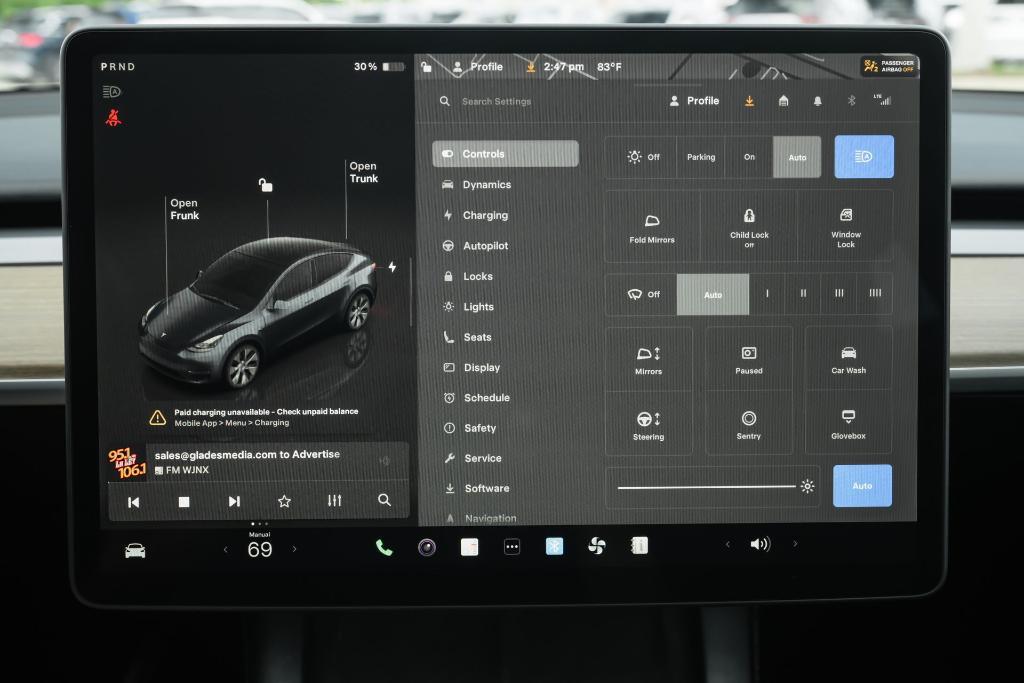This screenshot has height=683, width=1024.
Task: Enable the Child Lock toggle
Action: point(749,227)
